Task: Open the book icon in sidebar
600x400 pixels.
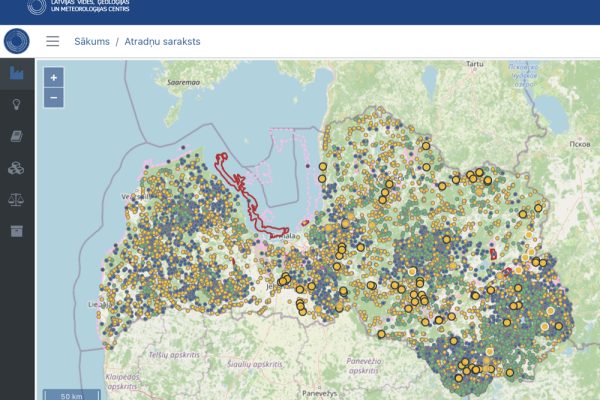Action: tap(16, 136)
